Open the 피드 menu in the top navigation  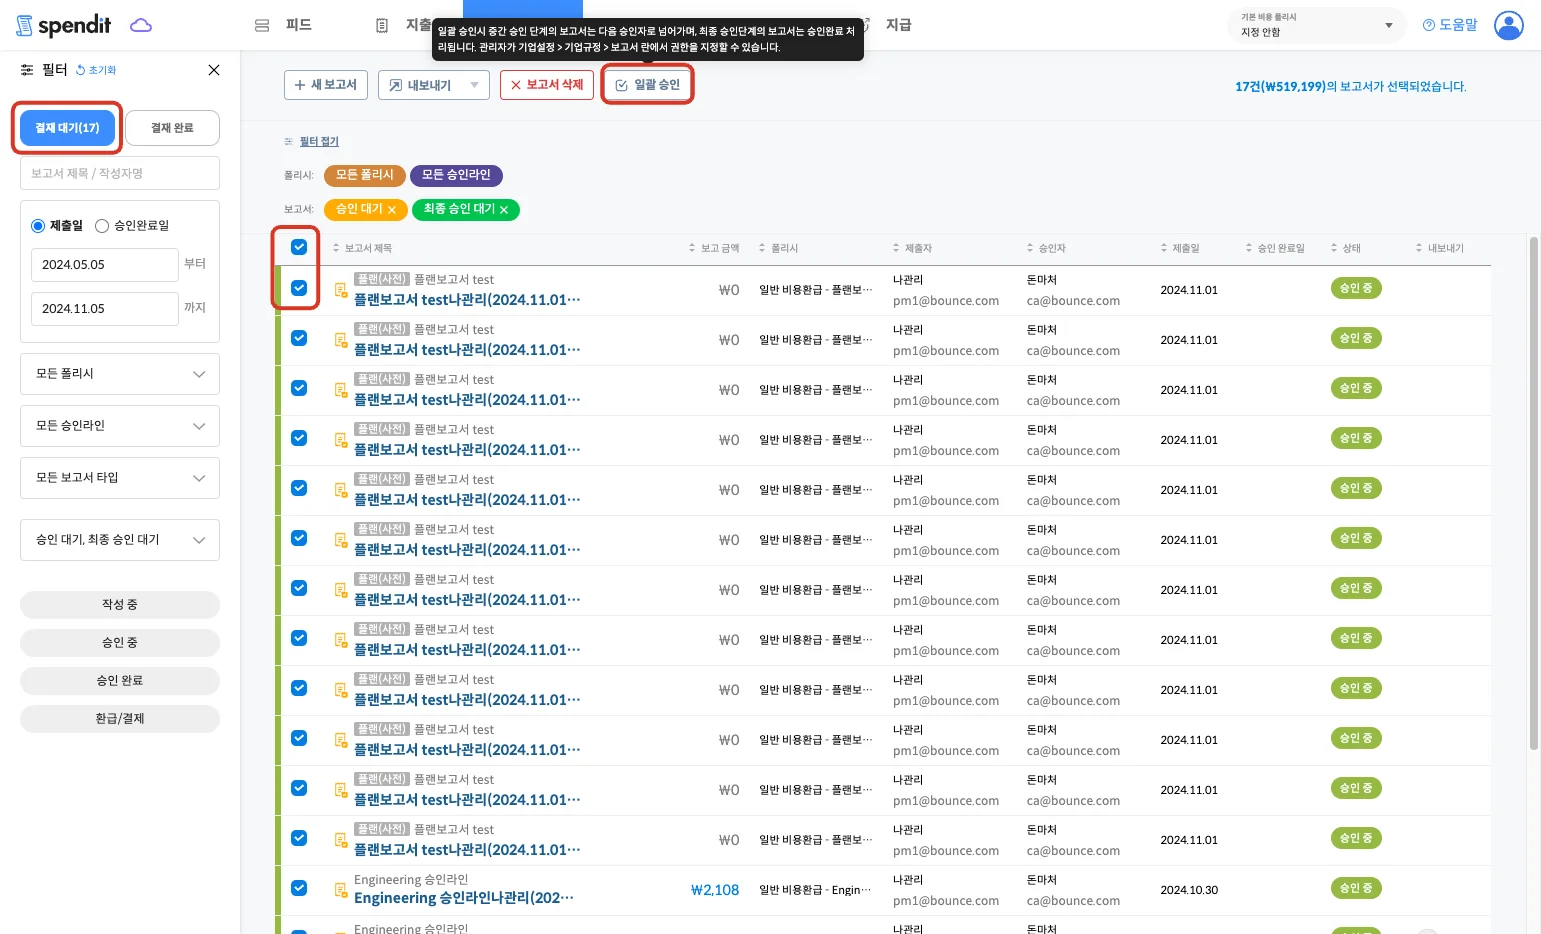(285, 25)
